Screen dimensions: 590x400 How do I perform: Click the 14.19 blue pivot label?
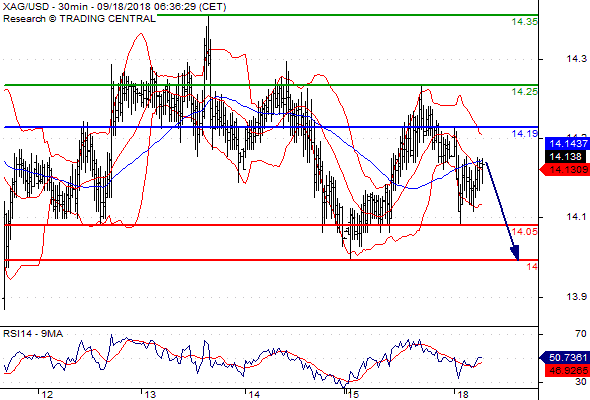coord(525,134)
